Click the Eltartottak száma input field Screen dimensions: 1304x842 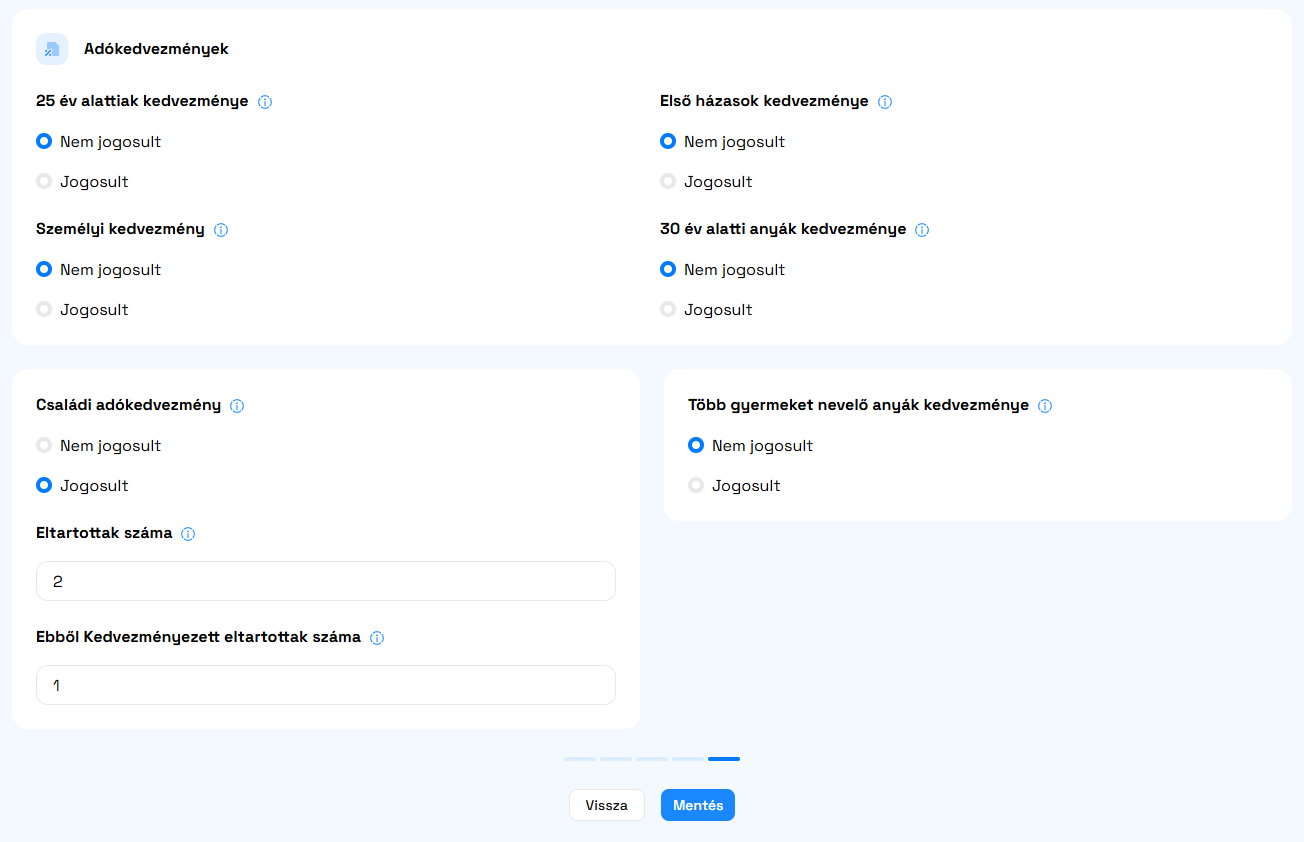pyautogui.click(x=326, y=581)
